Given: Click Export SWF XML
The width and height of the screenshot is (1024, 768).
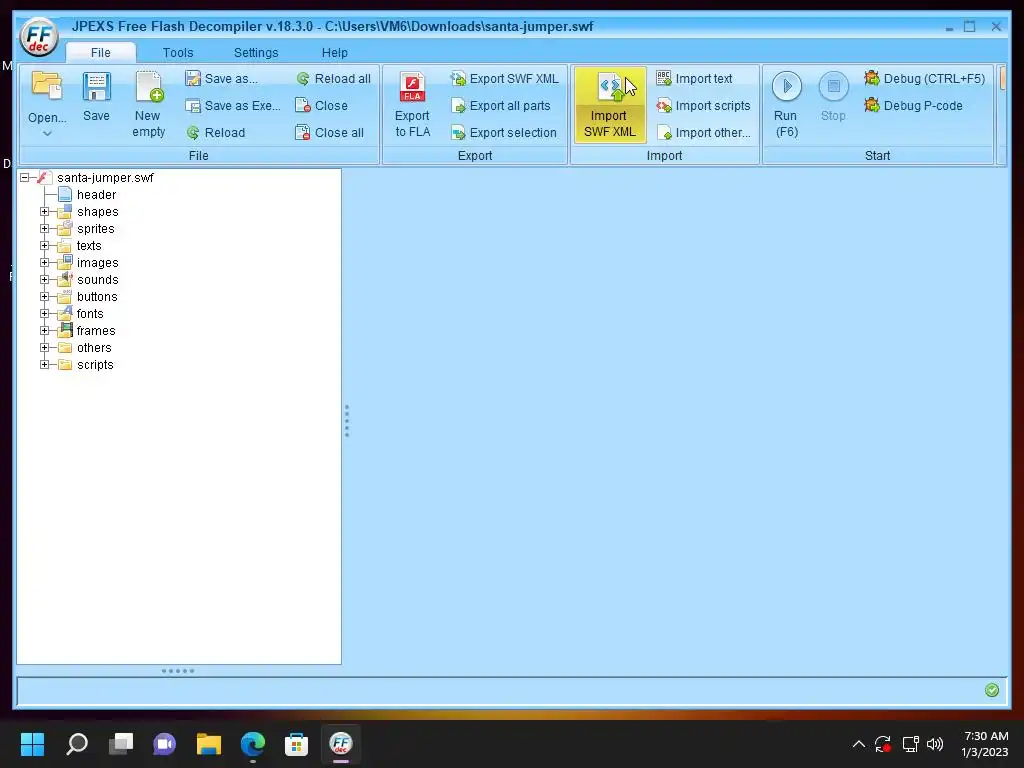Looking at the screenshot, I should (505, 78).
